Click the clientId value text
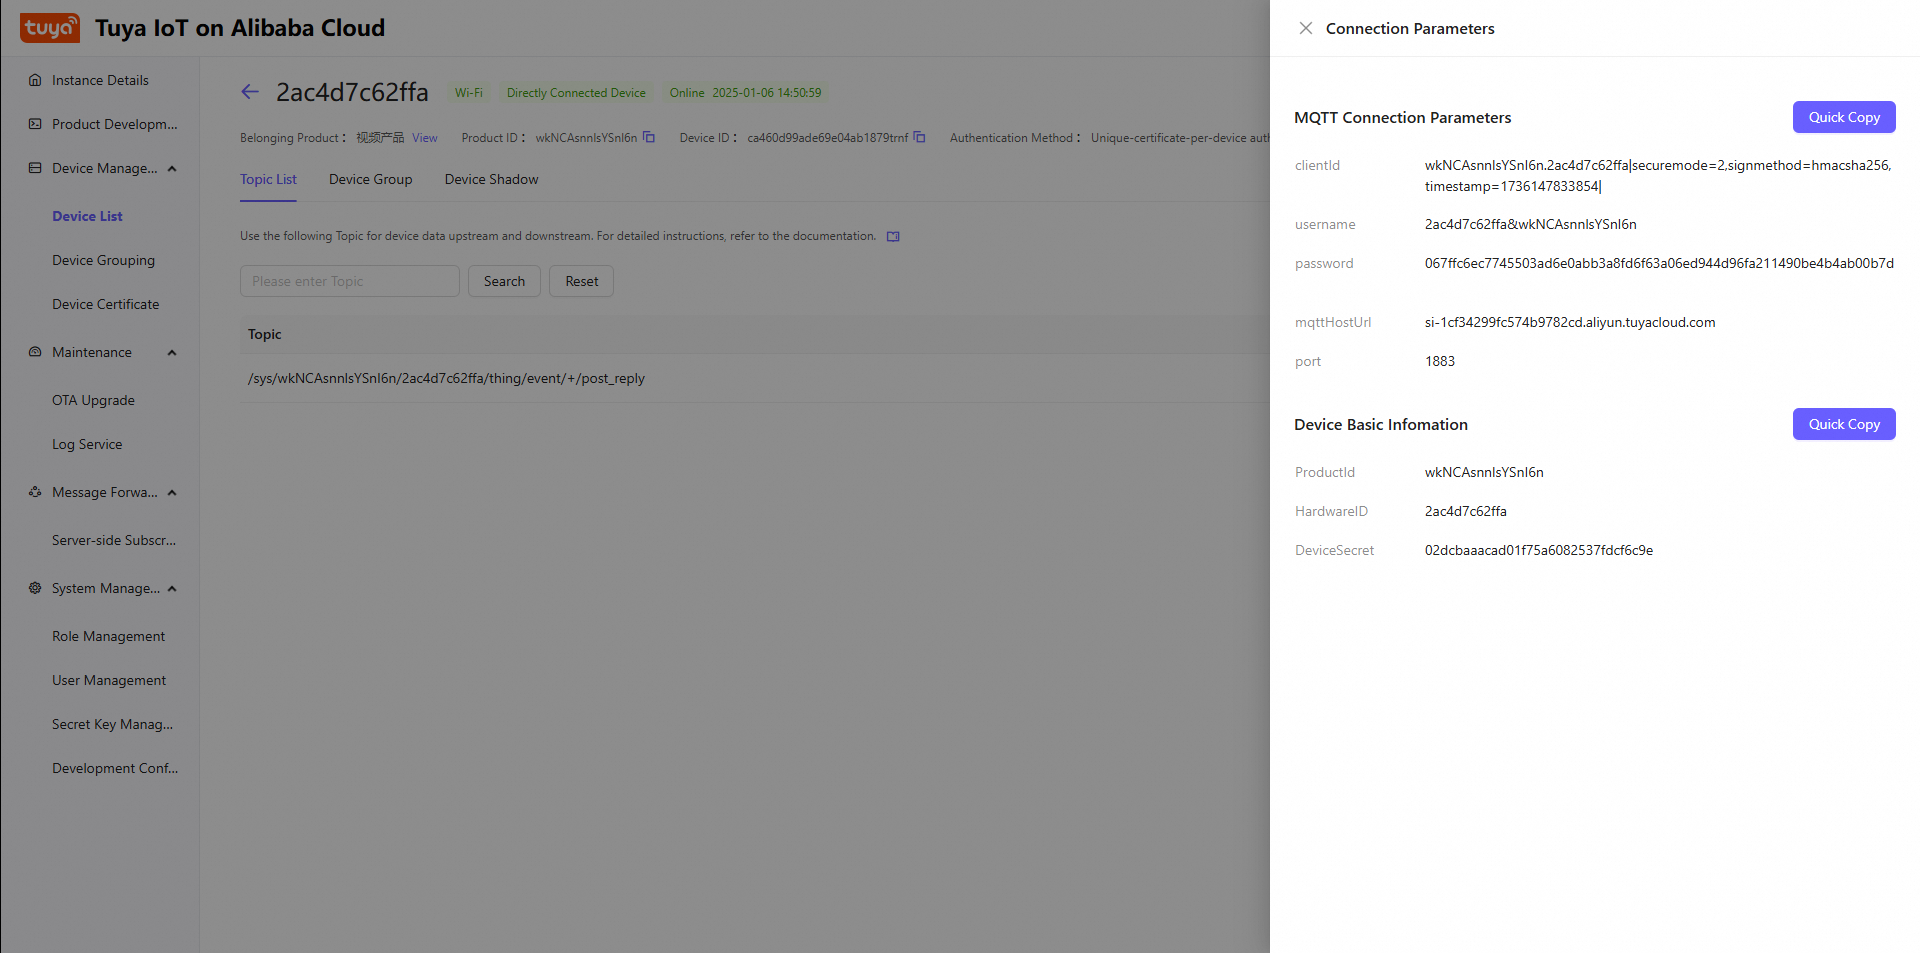 point(1658,176)
